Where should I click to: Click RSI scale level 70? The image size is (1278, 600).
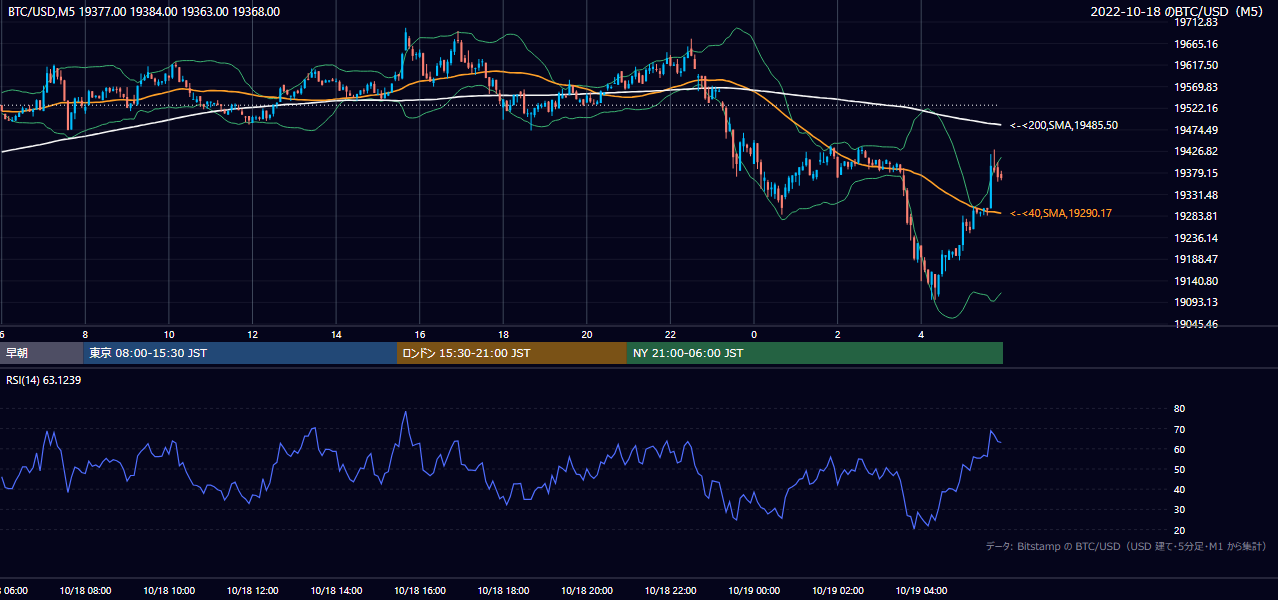coord(1179,429)
